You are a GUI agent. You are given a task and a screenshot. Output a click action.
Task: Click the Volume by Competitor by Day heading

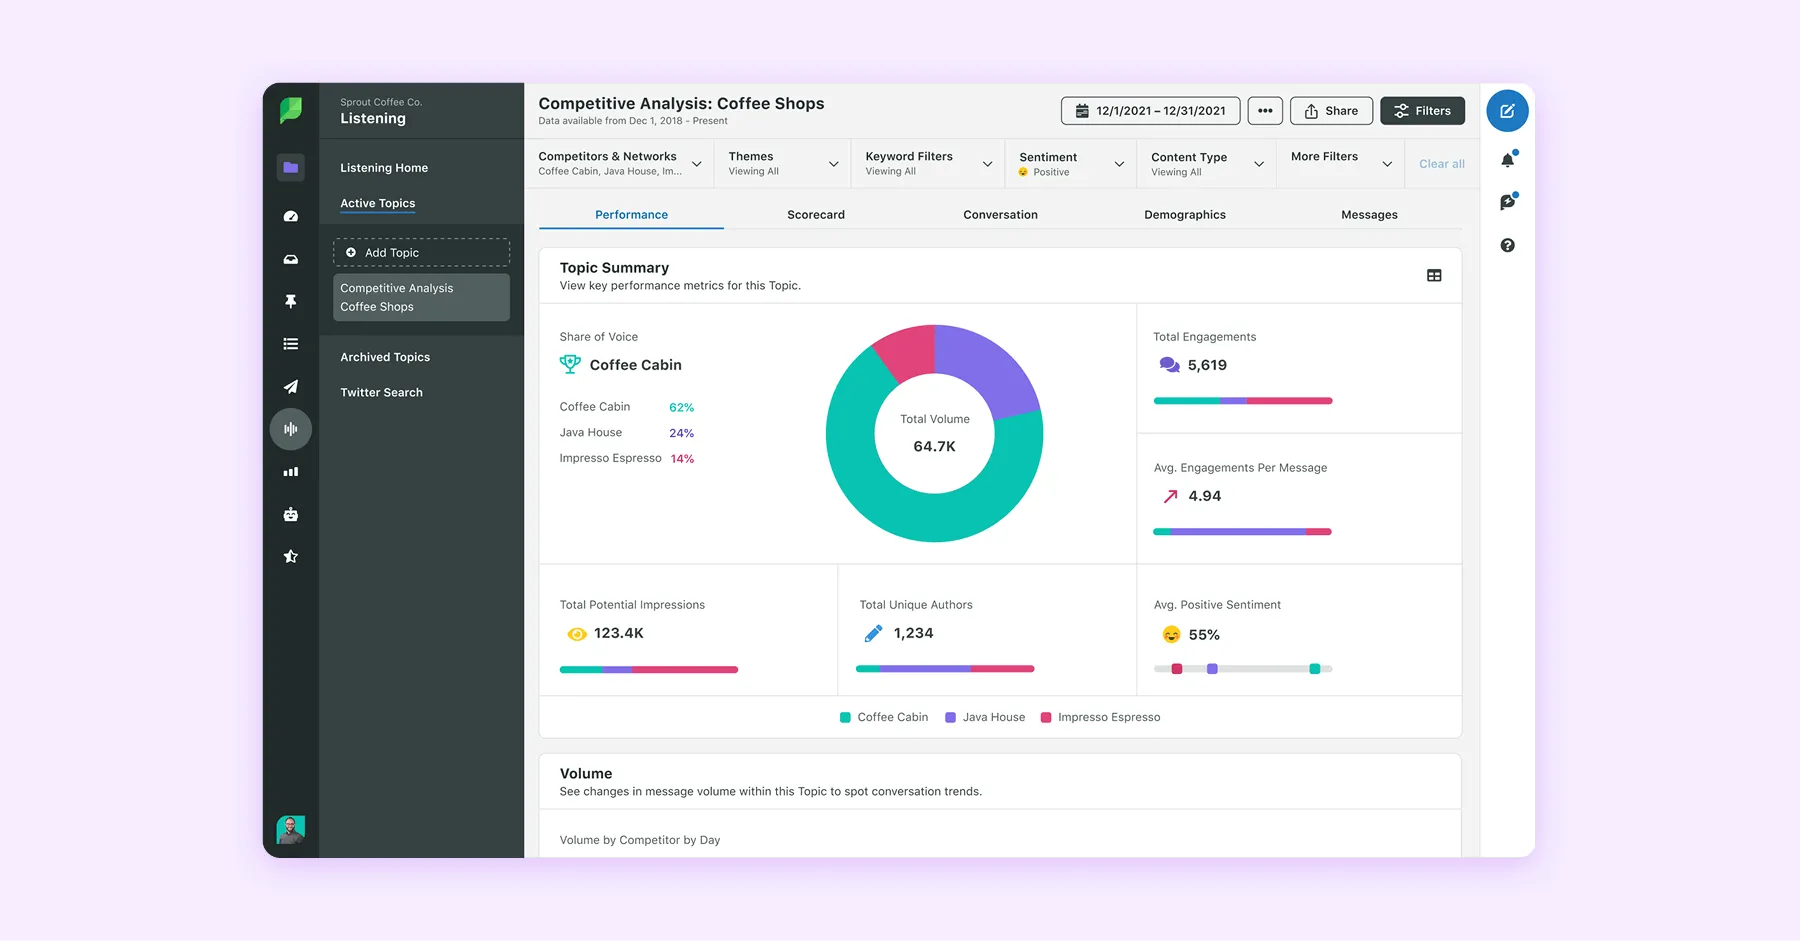click(x=640, y=840)
